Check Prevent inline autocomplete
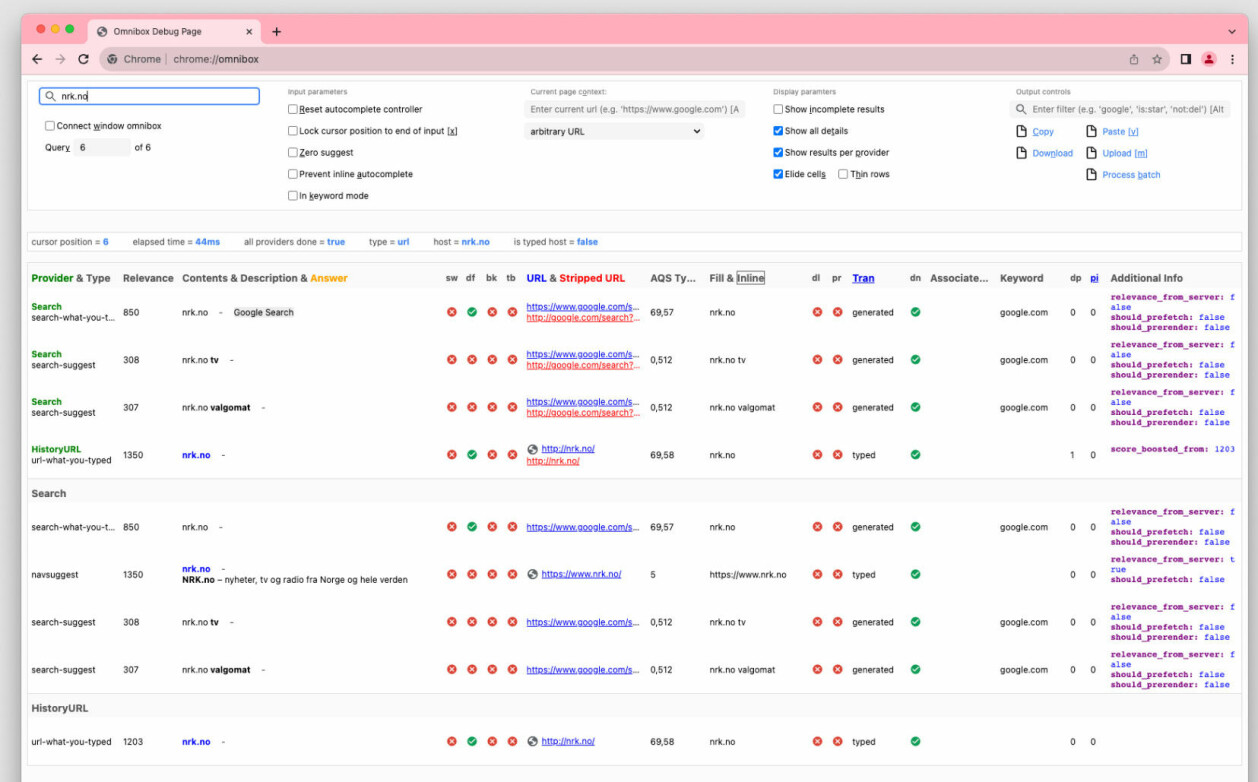 293,174
